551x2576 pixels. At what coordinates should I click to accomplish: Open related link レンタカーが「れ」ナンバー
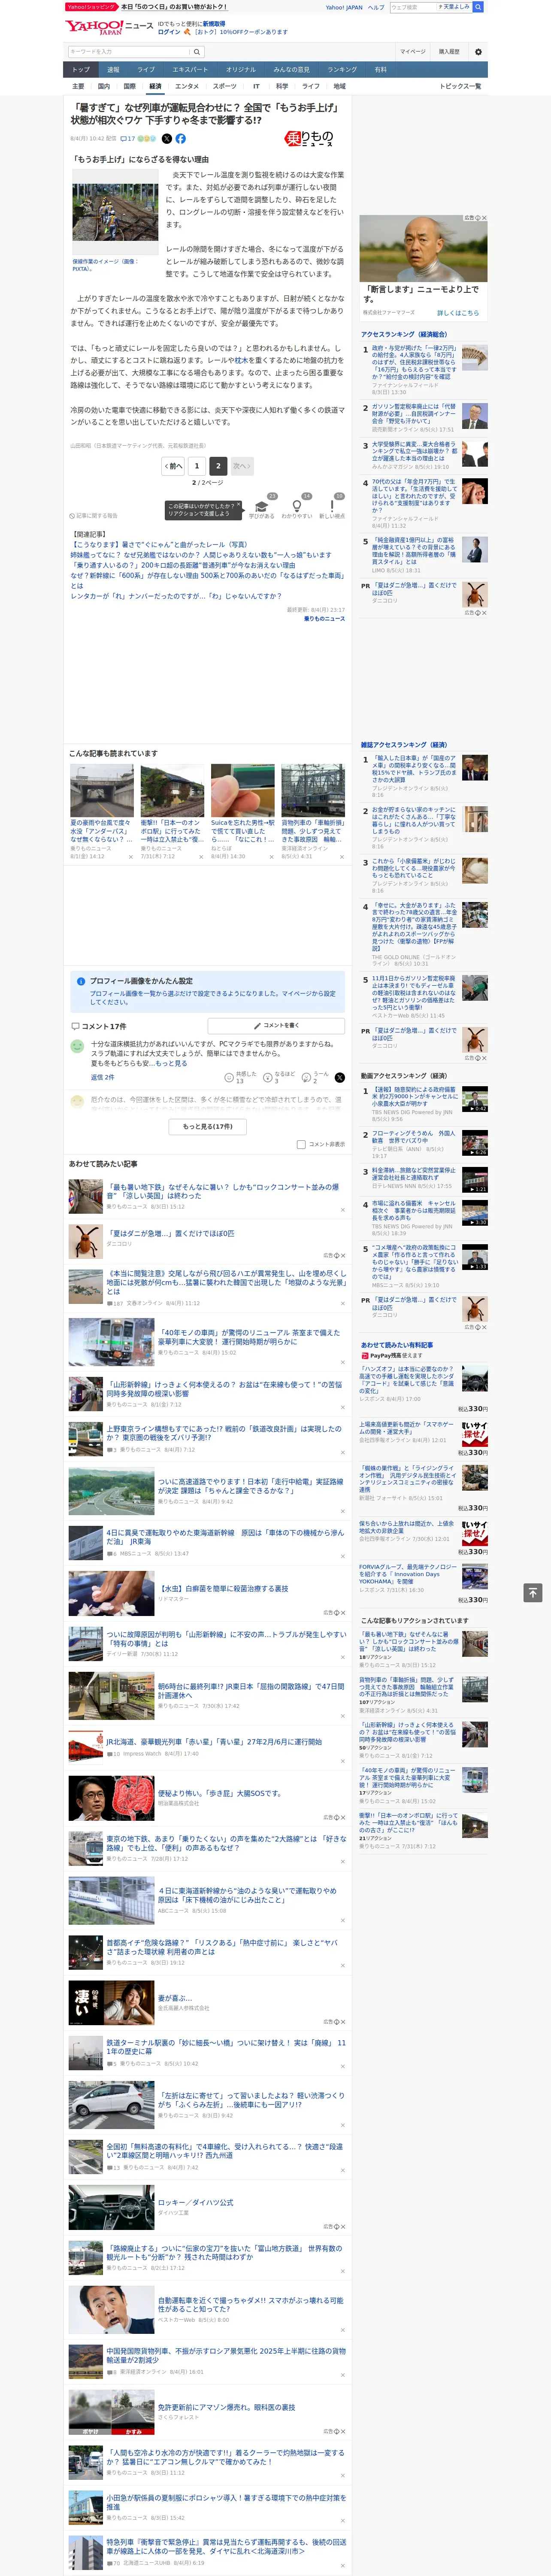click(176, 596)
